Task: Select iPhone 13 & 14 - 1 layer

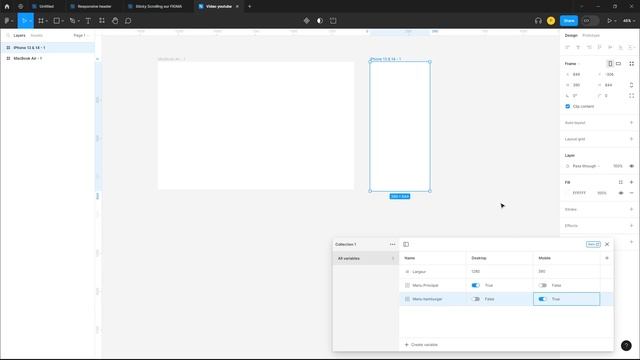Action: (47, 48)
